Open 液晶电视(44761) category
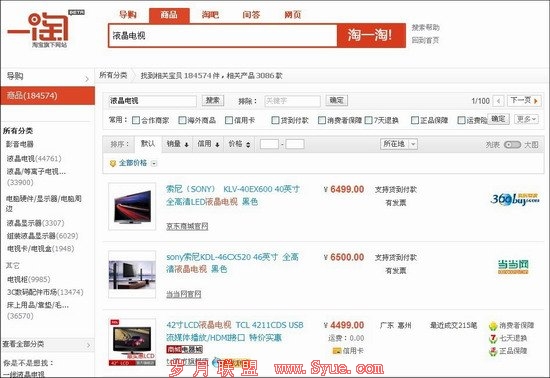The image size is (550, 378). 34,159
